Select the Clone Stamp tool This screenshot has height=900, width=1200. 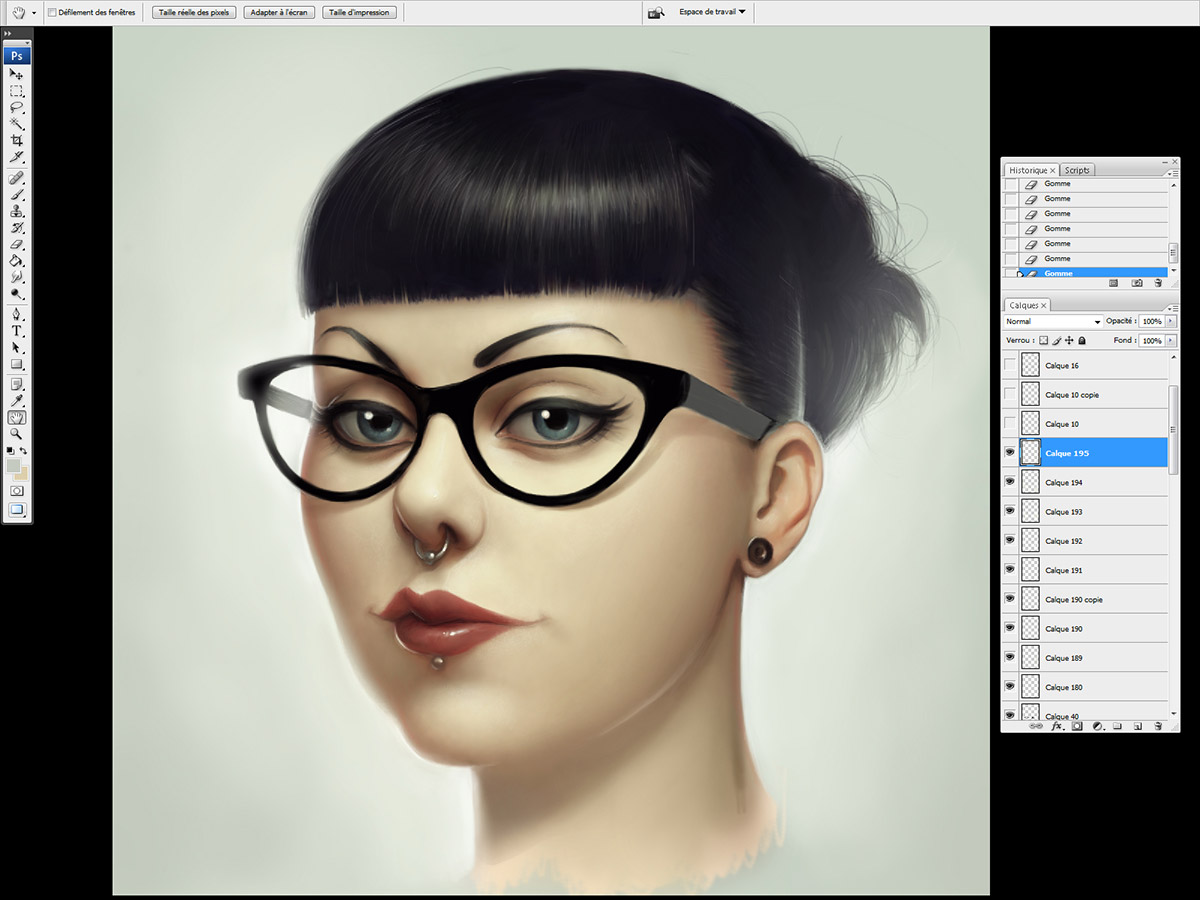point(16,211)
